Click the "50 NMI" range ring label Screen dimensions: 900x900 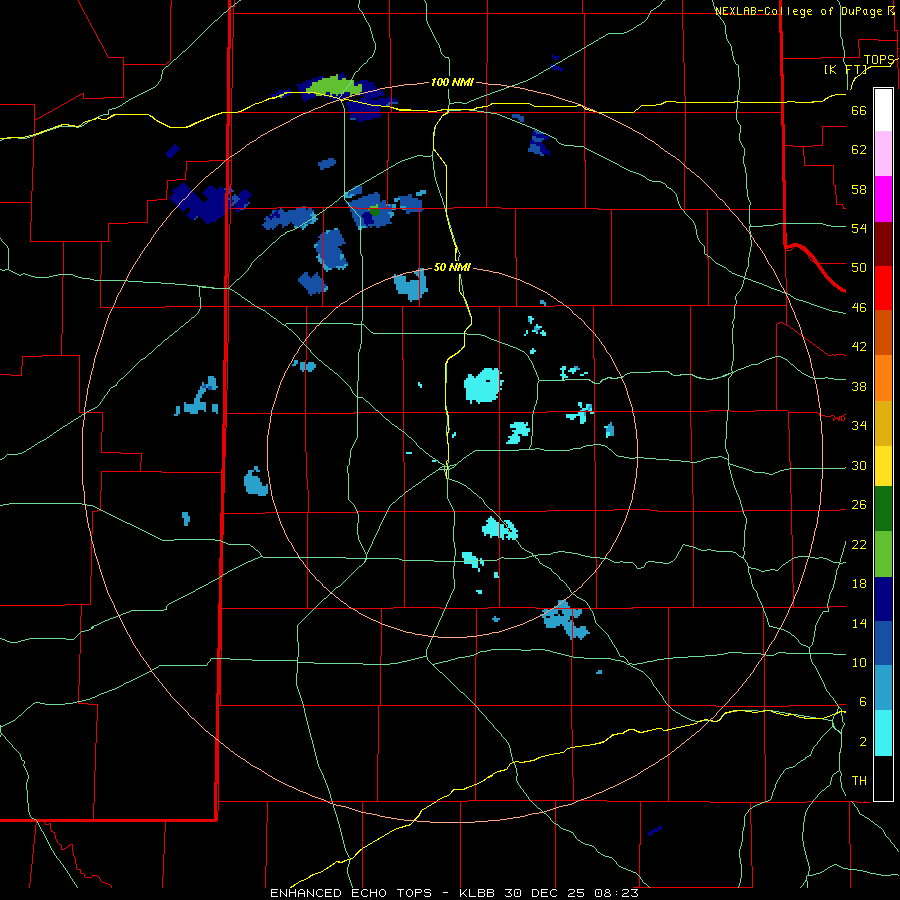click(x=452, y=267)
